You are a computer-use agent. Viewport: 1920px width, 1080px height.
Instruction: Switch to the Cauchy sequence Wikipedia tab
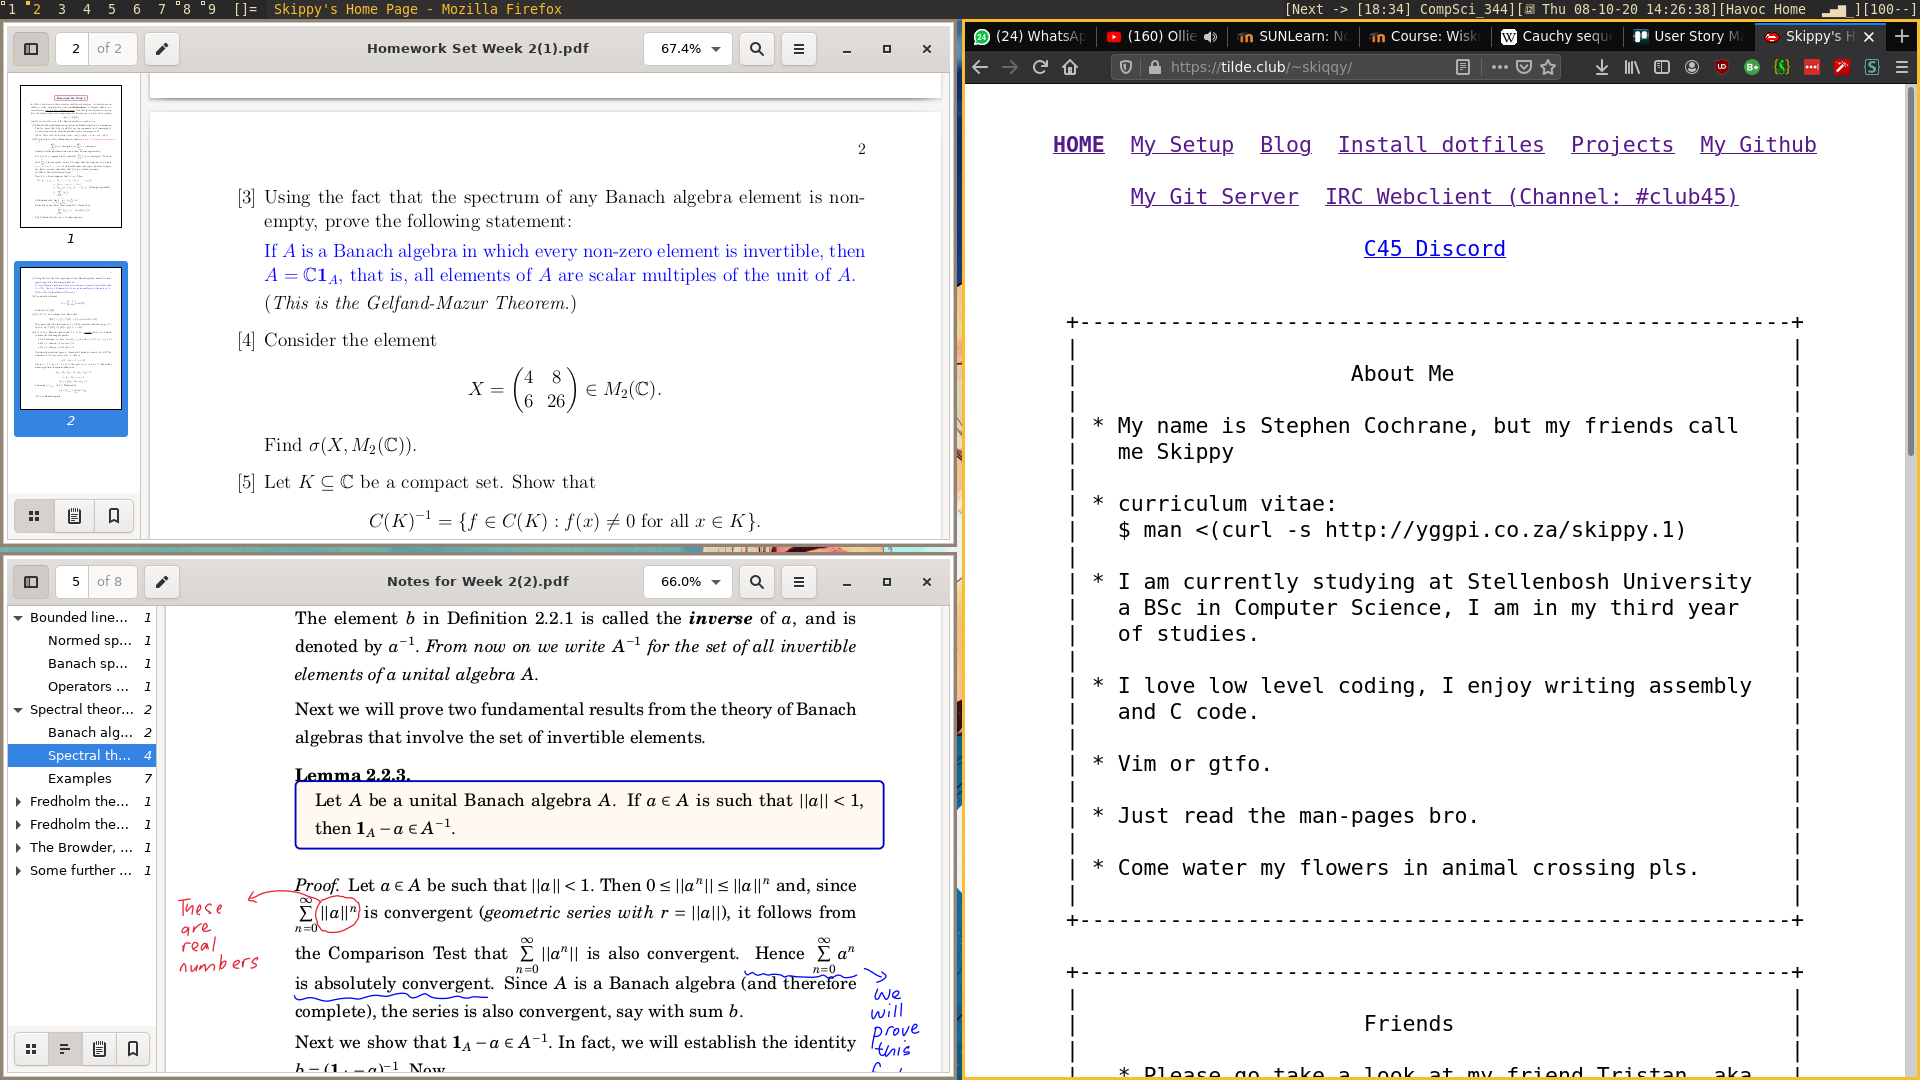coord(1556,37)
